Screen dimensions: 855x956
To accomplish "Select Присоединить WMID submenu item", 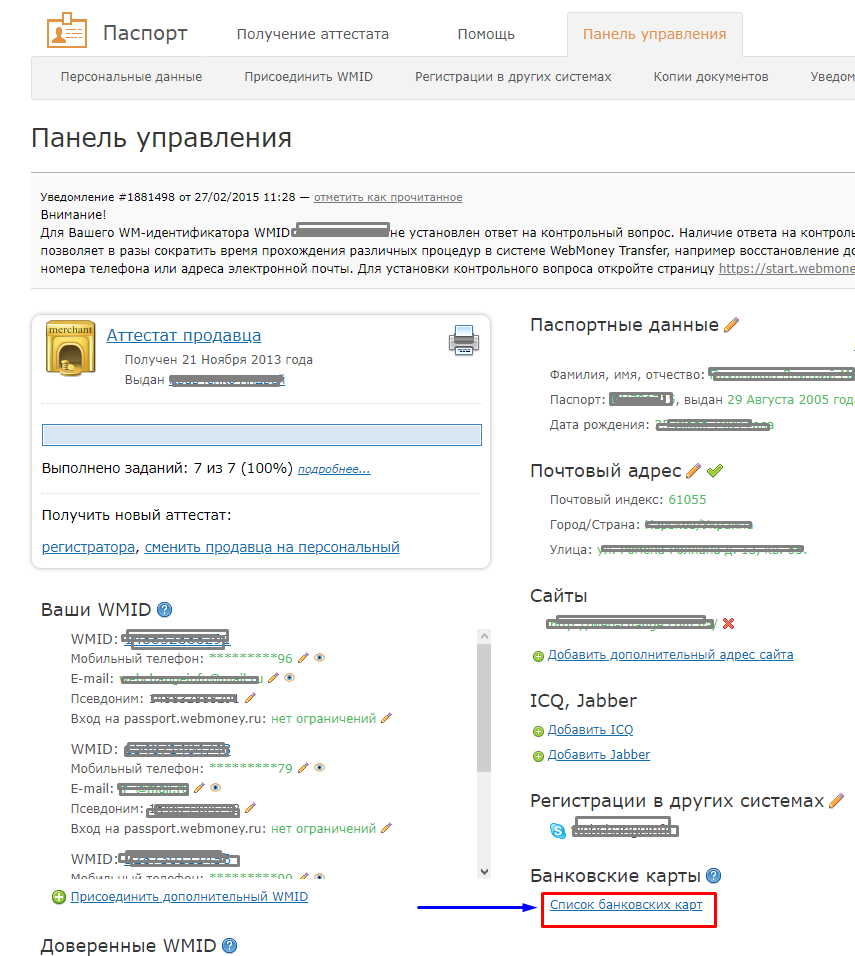I will click(309, 77).
